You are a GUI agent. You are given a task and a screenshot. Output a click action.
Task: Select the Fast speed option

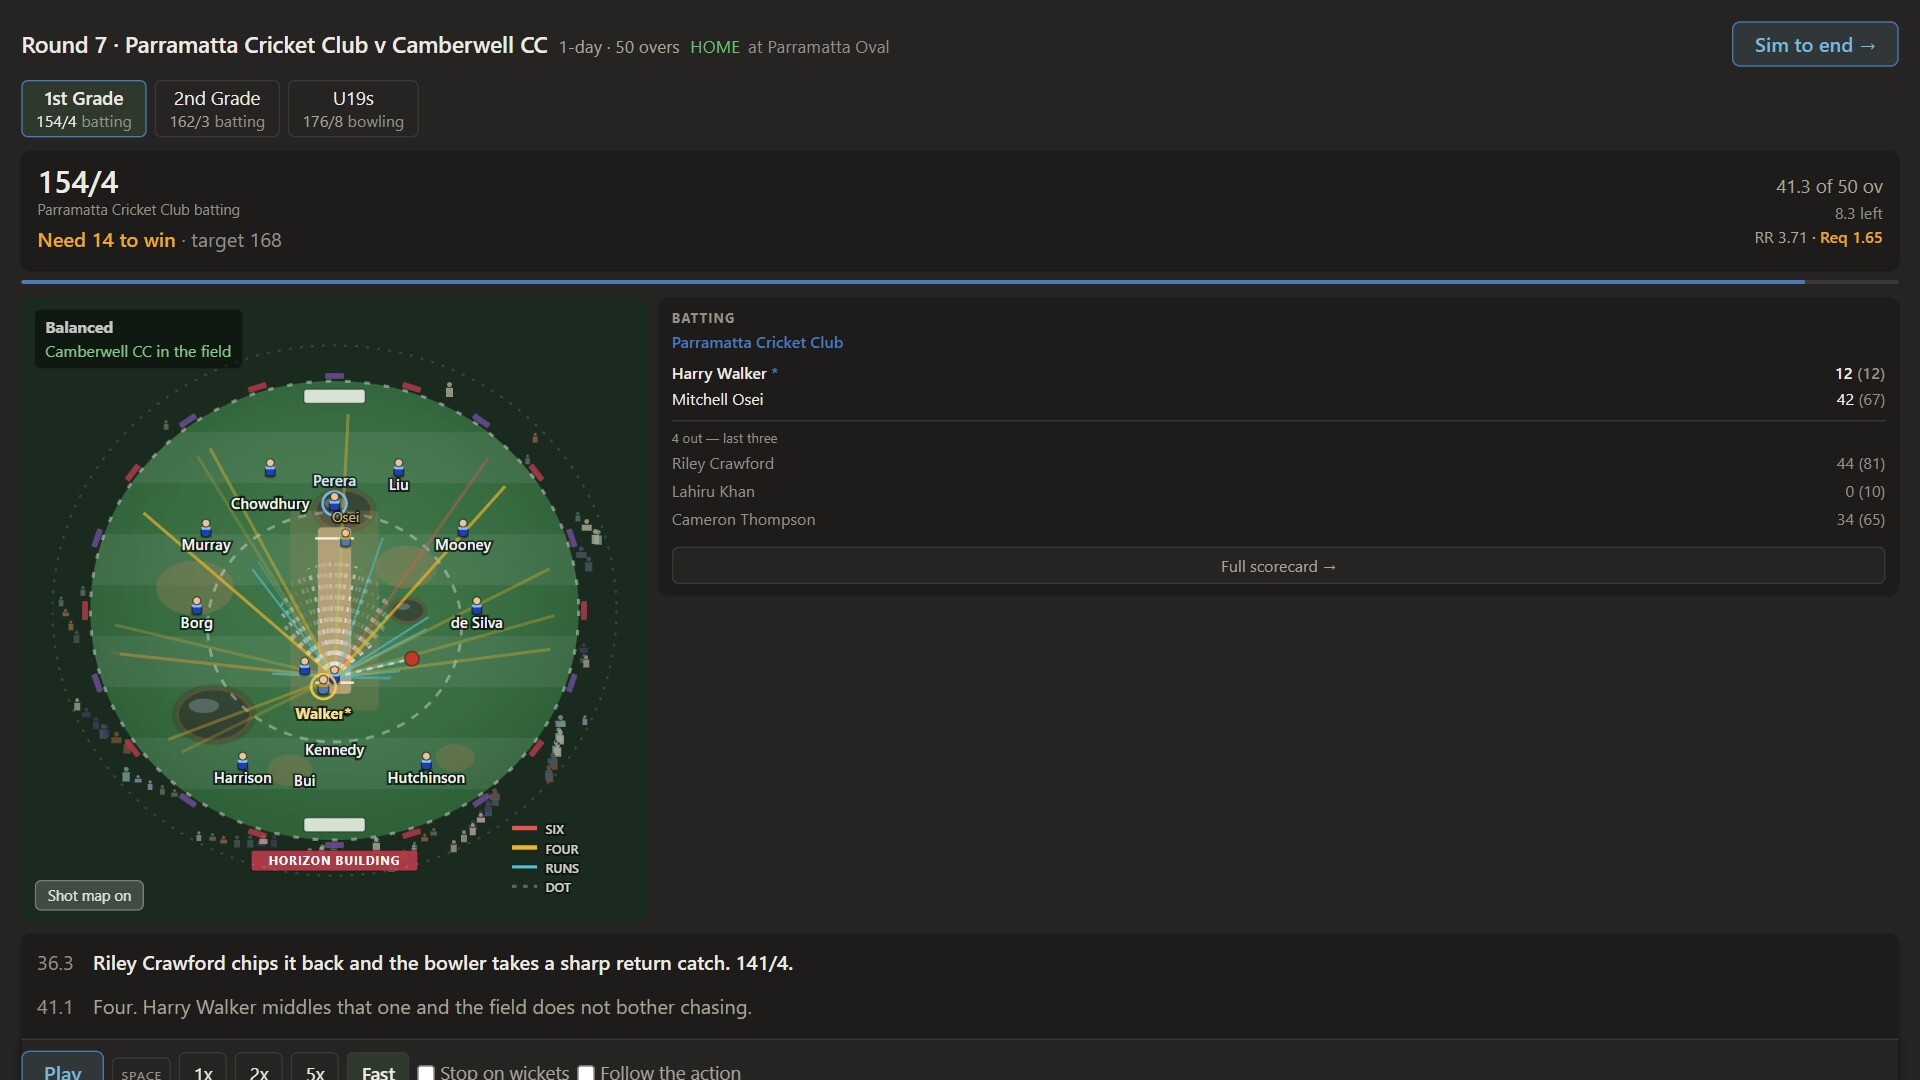(378, 1070)
